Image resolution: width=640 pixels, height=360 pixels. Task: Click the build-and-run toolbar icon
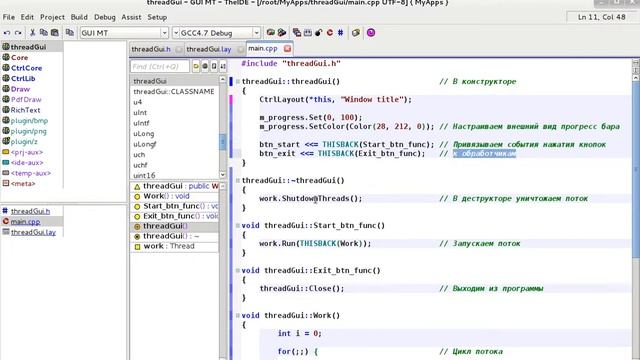282,33
